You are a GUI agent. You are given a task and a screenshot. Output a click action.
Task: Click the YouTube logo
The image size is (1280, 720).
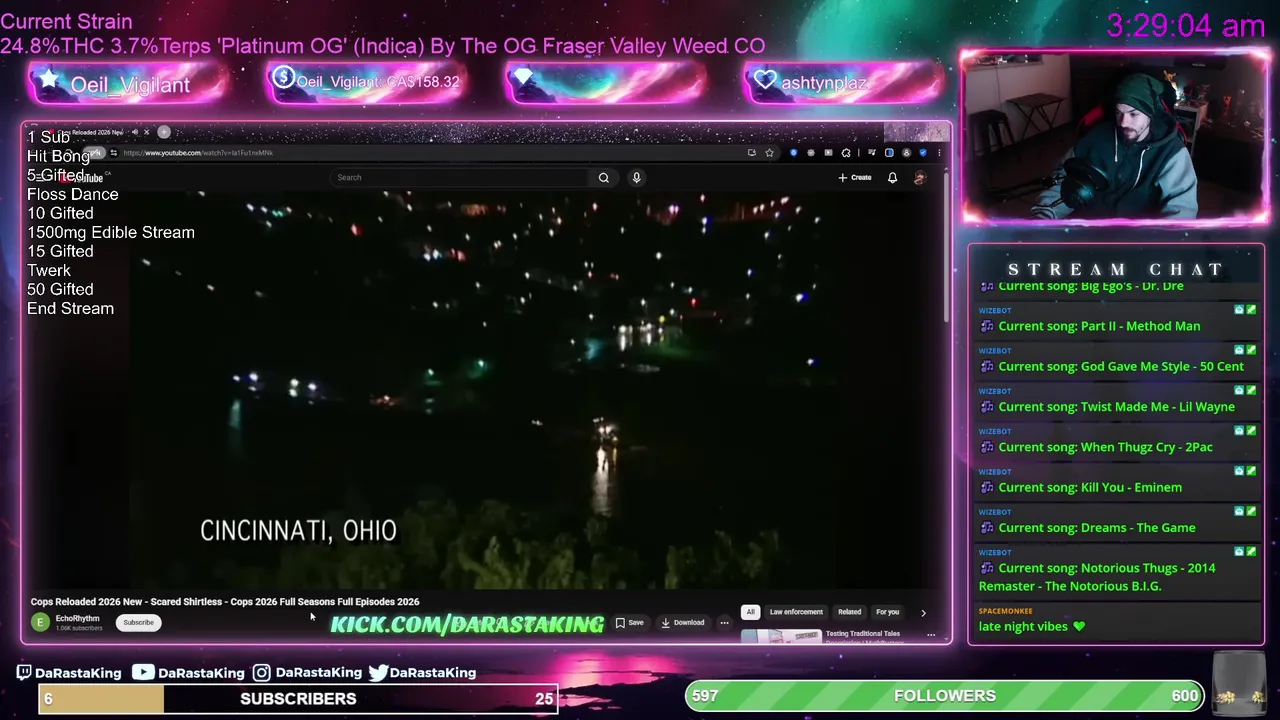click(80, 178)
